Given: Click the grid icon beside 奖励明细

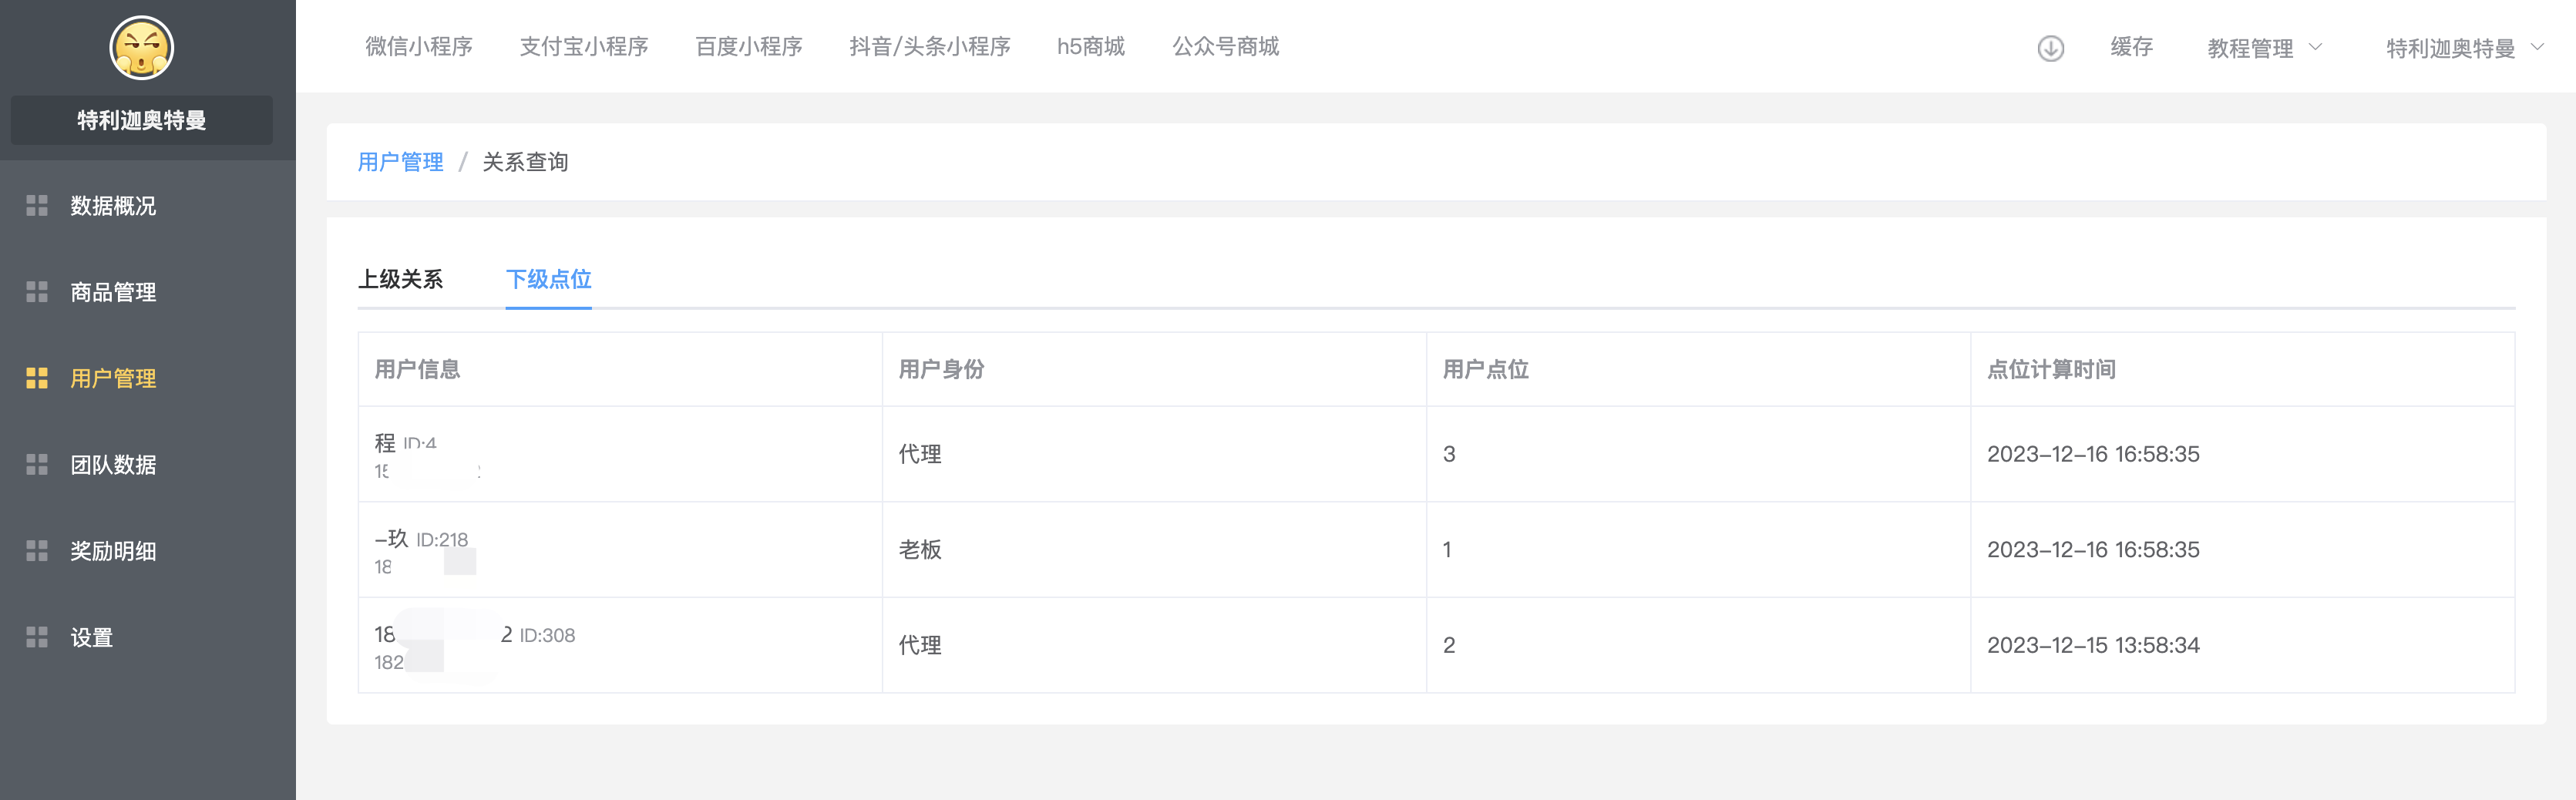Looking at the screenshot, I should pos(37,551).
